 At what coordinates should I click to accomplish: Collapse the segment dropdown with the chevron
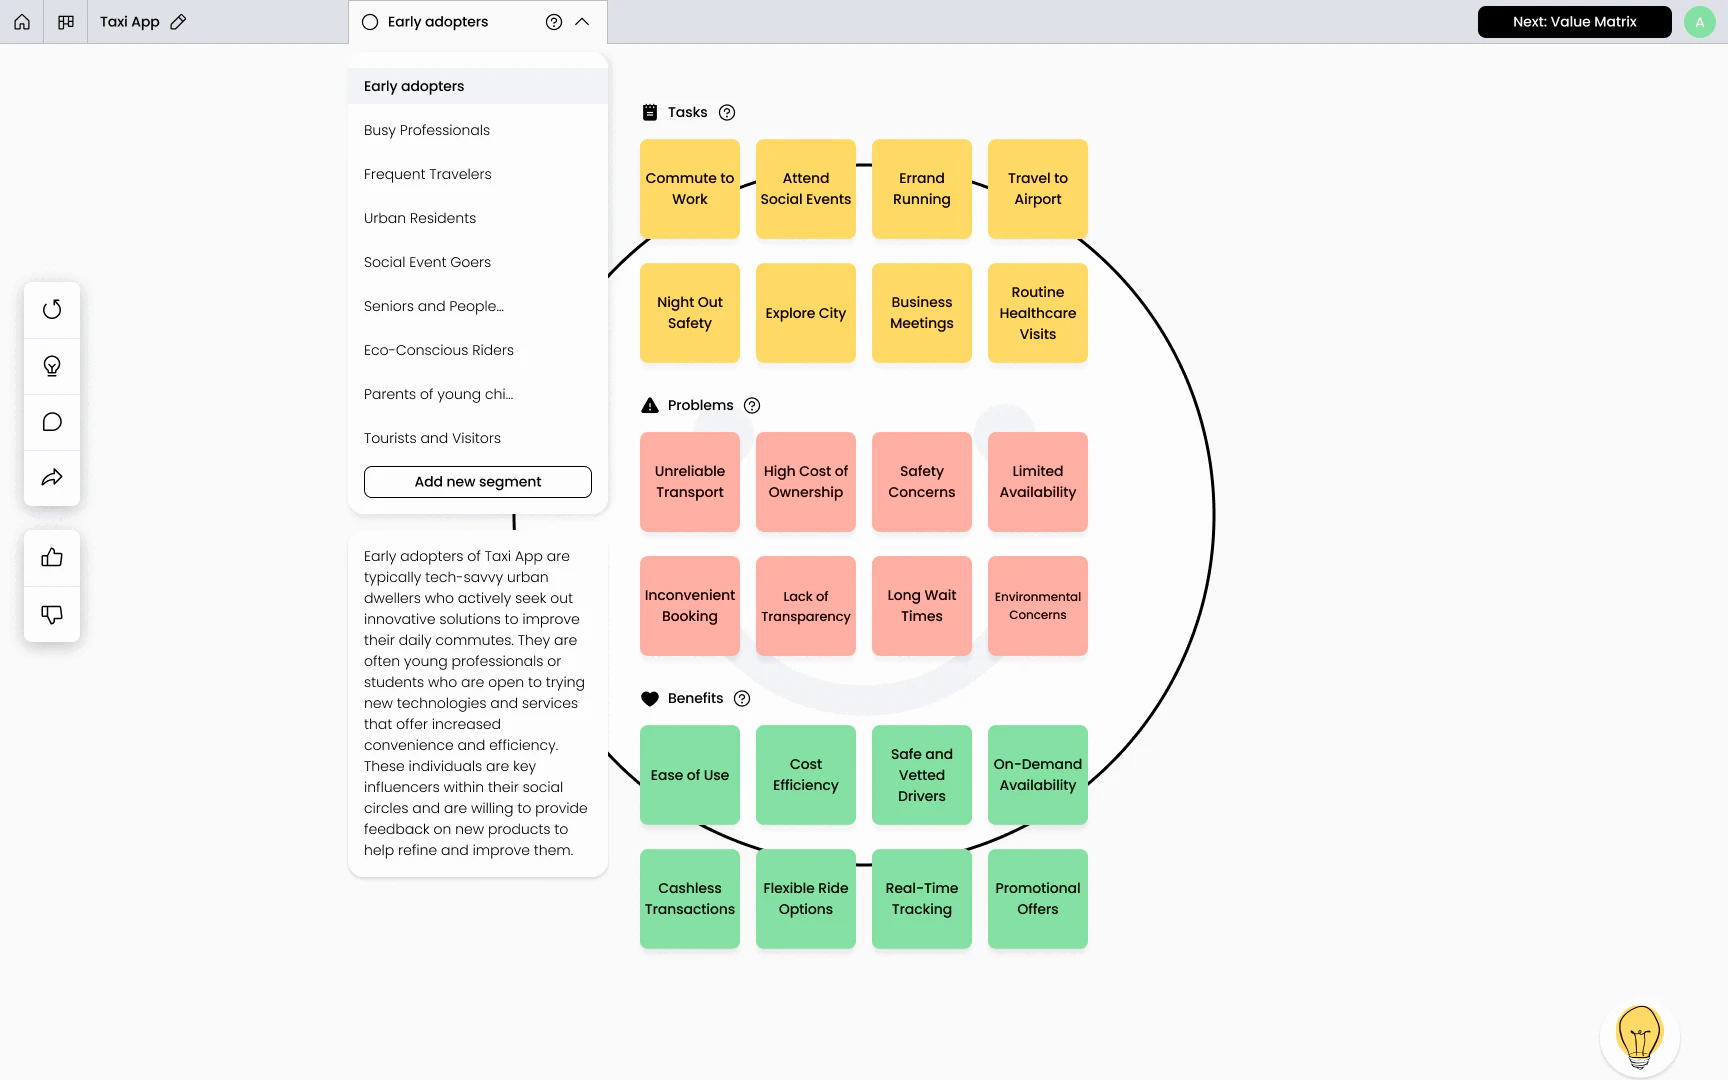click(581, 21)
